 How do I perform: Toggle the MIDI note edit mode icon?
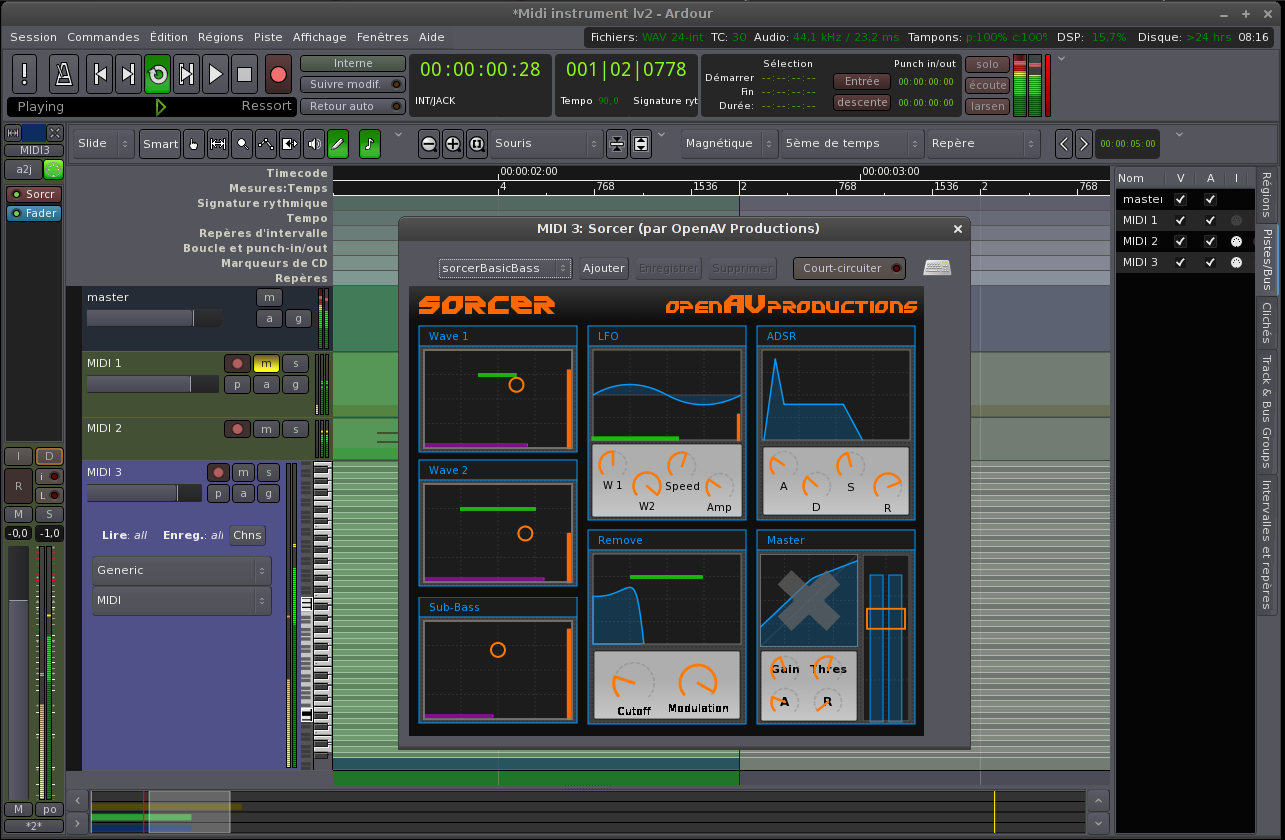[x=370, y=144]
